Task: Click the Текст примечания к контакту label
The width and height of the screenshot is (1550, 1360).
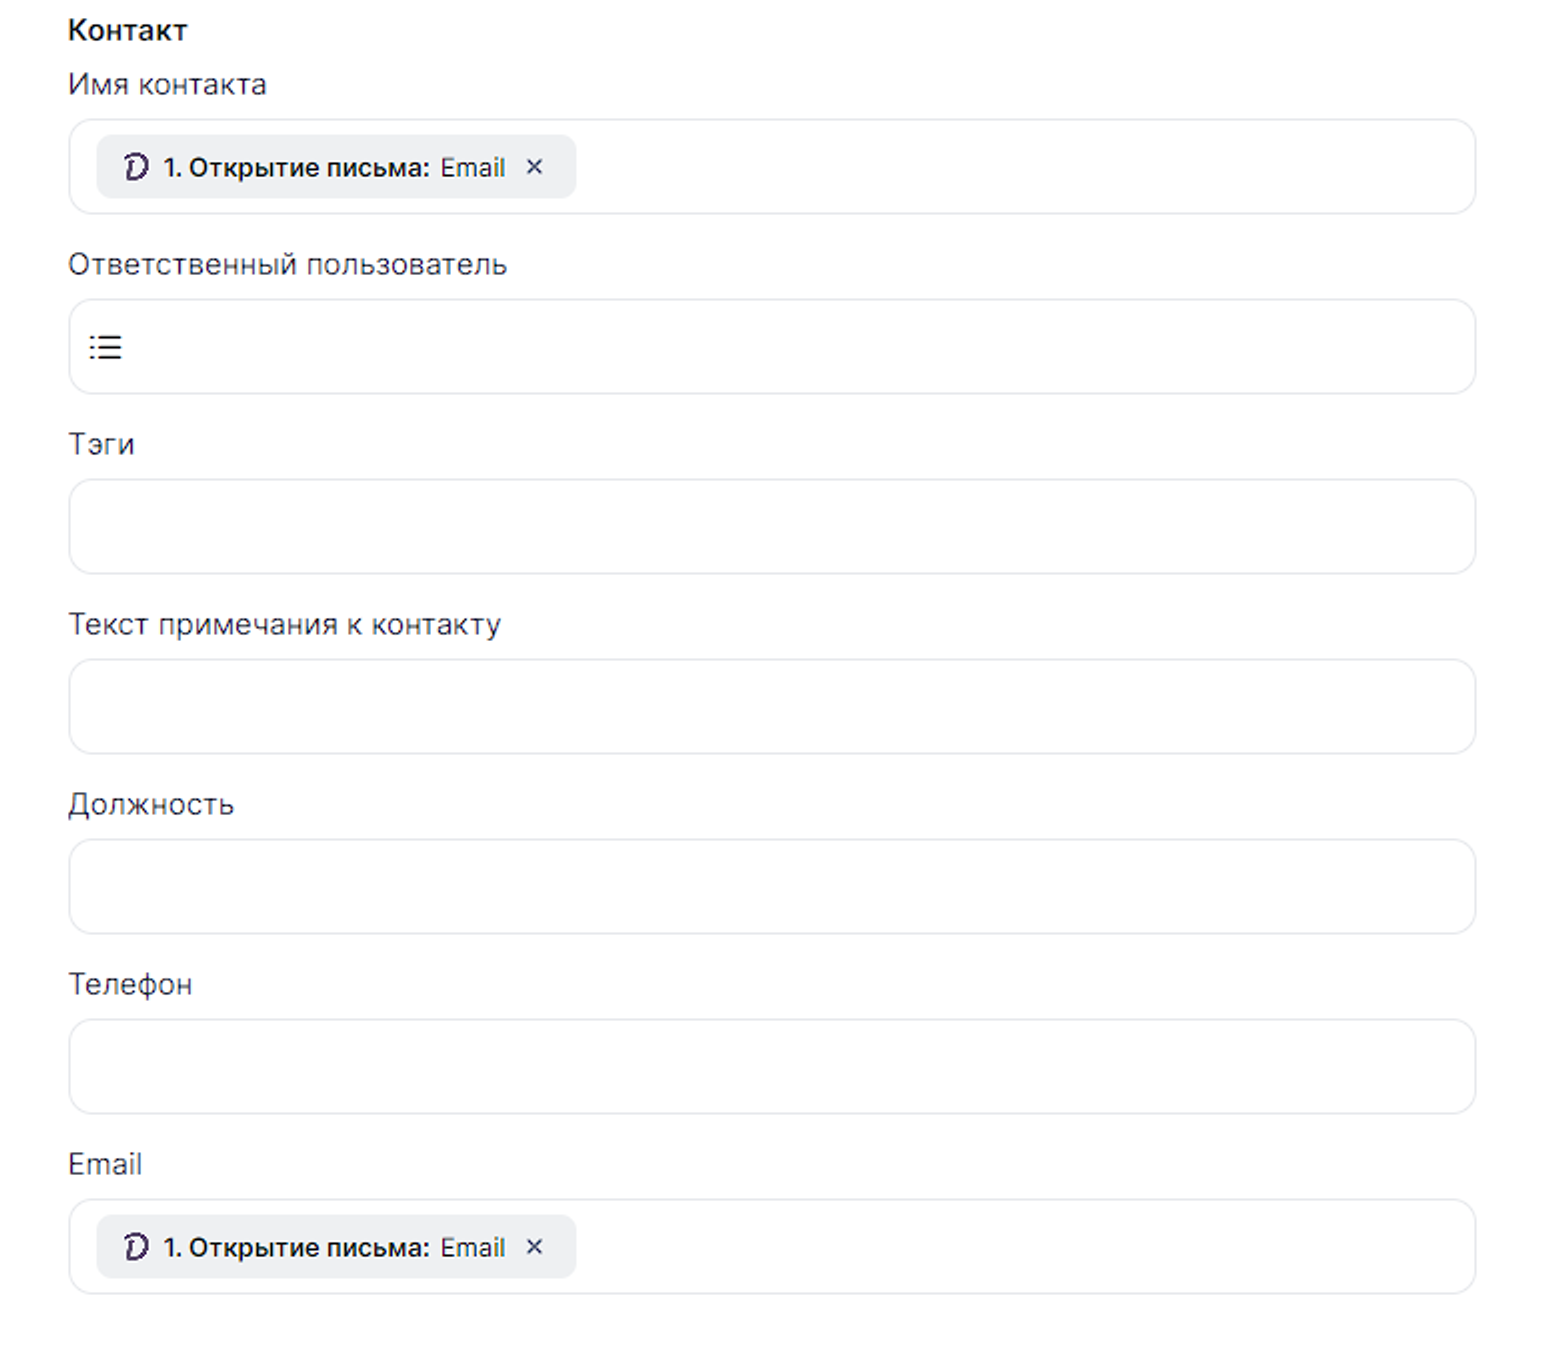Action: pyautogui.click(x=284, y=624)
